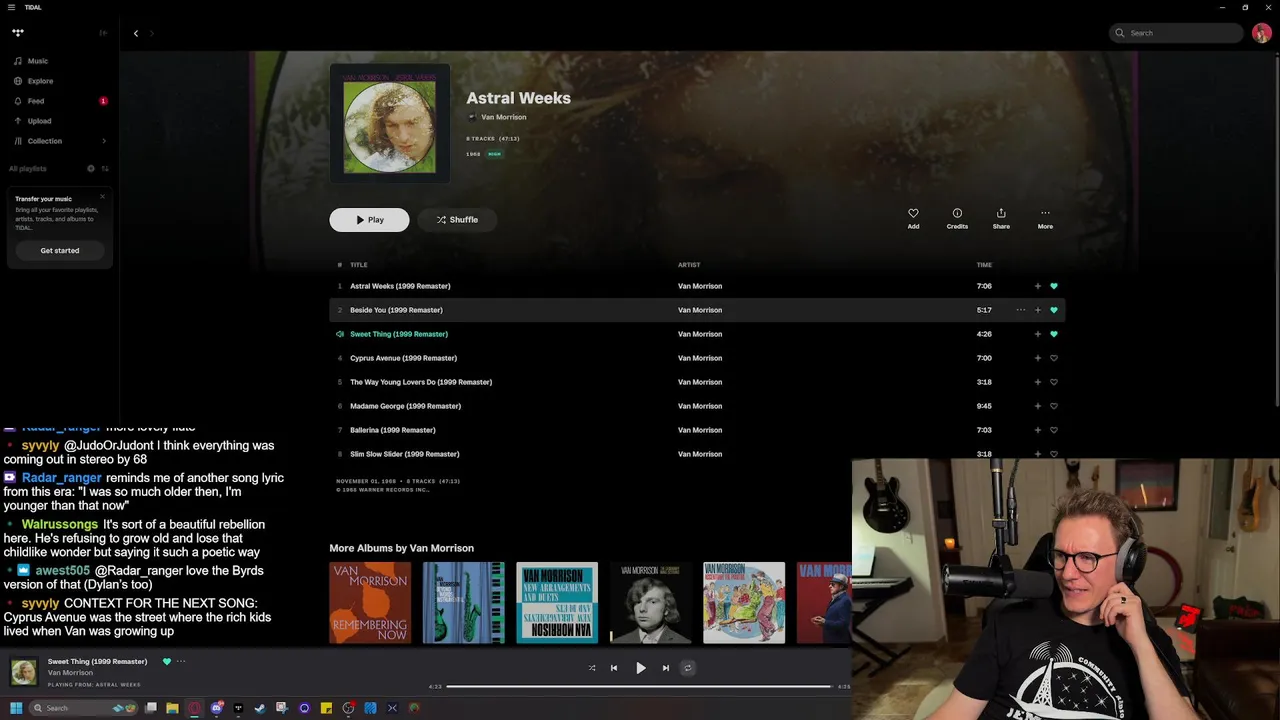This screenshot has width=1280, height=720.
Task: Select track Slim Slow Slider (1999 Remaster)
Action: [x=404, y=454]
